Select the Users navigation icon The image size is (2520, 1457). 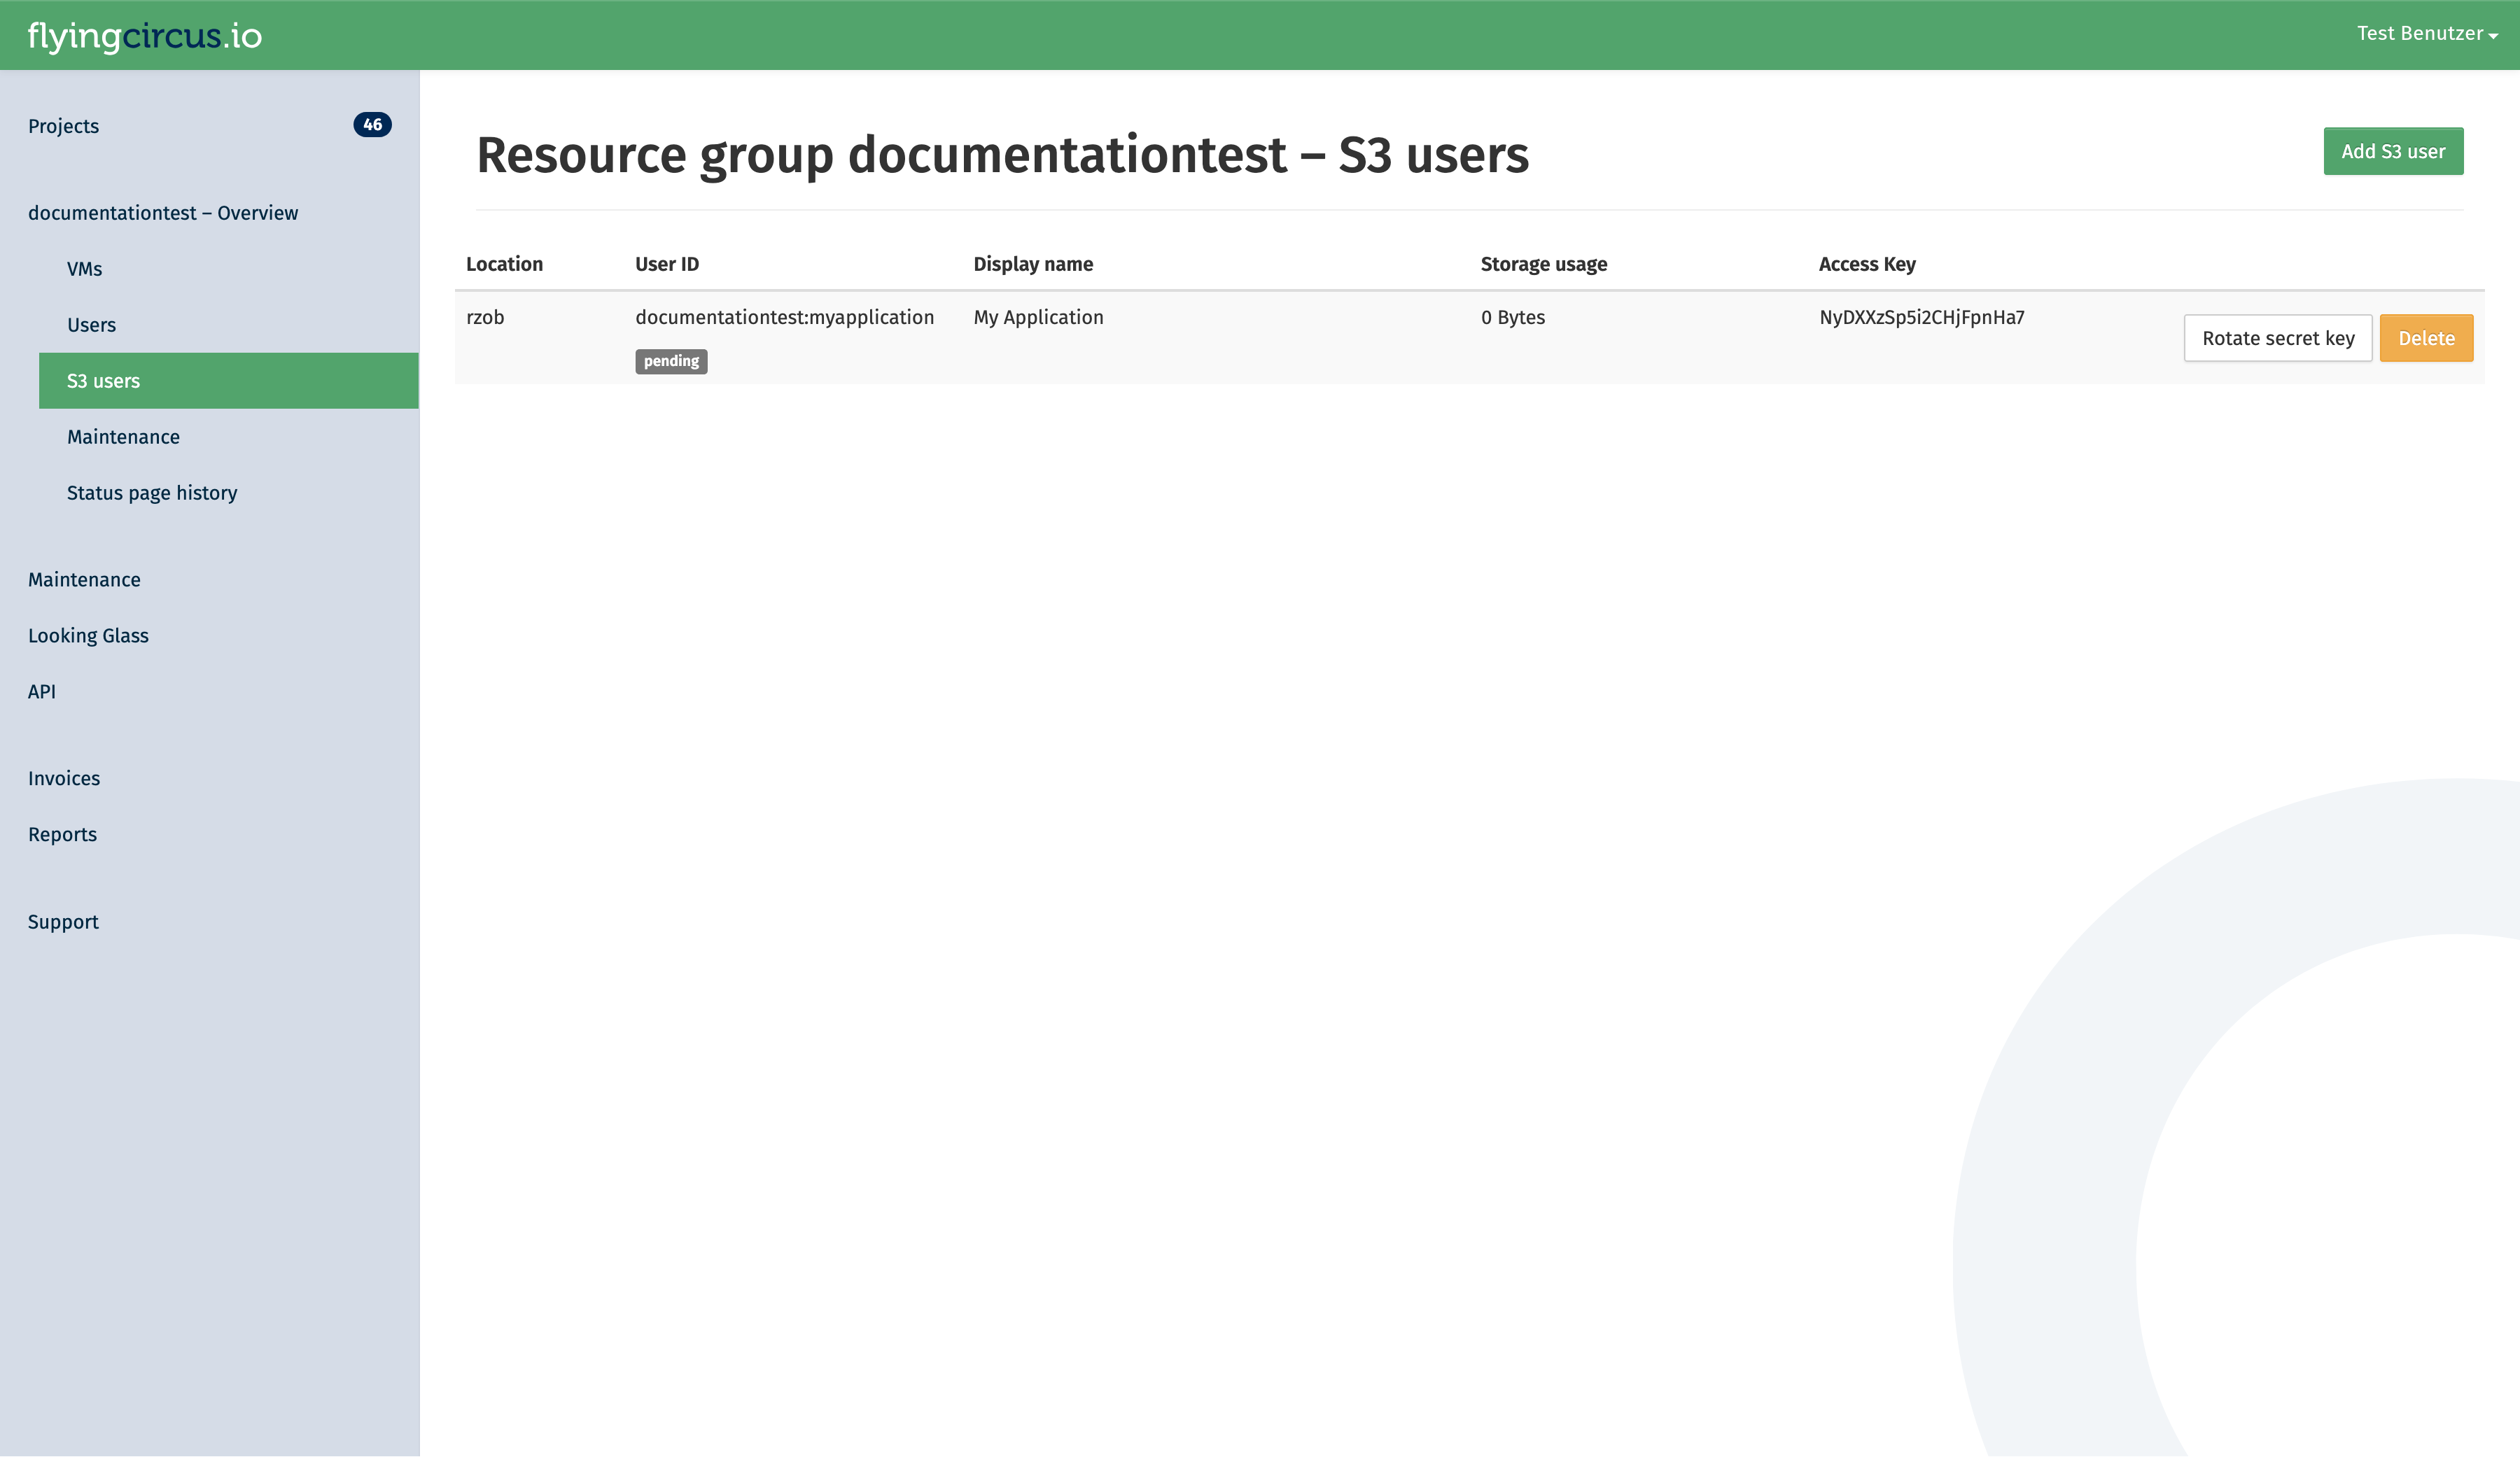(90, 324)
